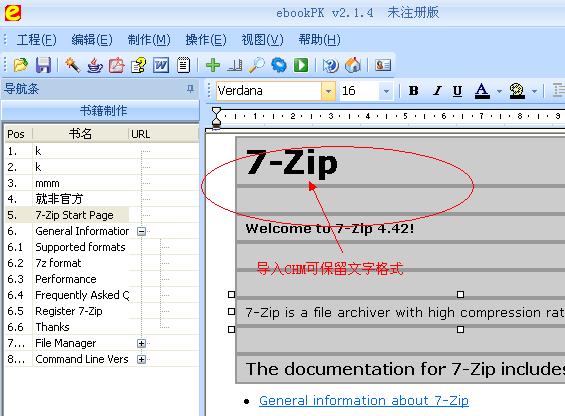Open the font size 16 dropdown
The height and width of the screenshot is (416, 565).
tap(386, 91)
